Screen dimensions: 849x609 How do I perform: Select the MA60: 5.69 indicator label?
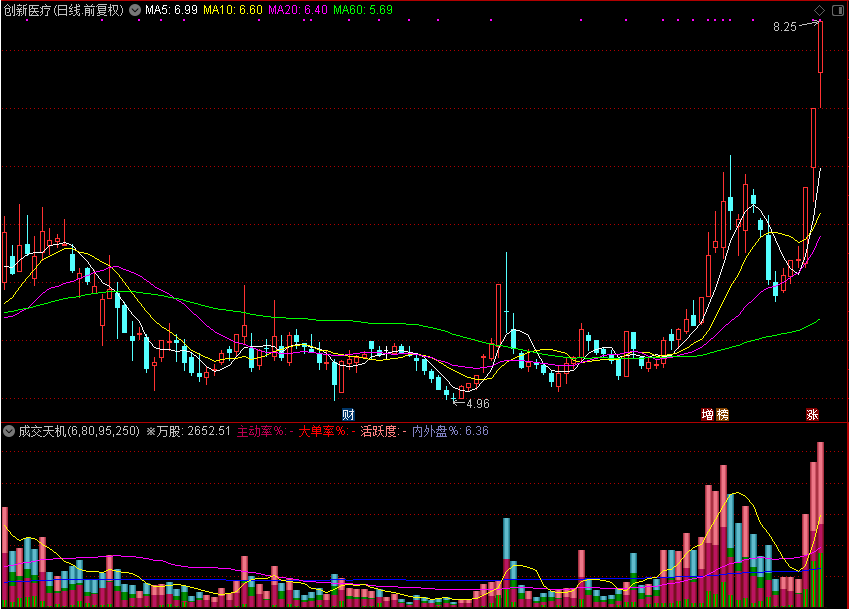point(363,10)
